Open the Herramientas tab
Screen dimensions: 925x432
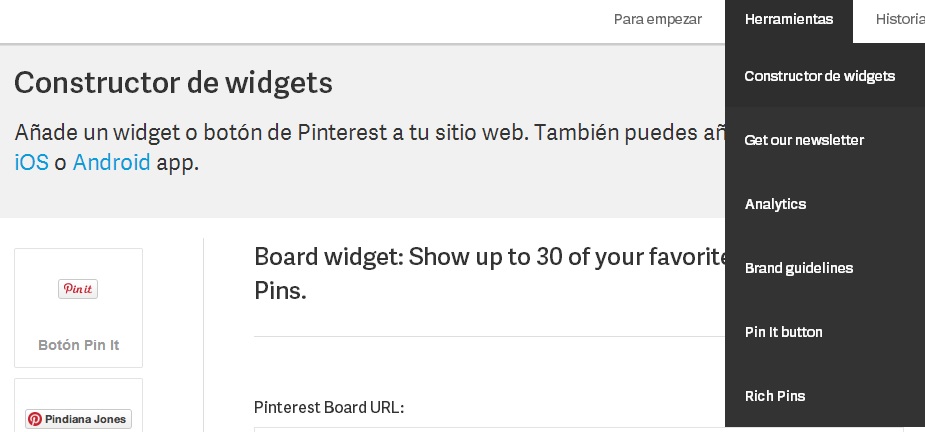(789, 19)
